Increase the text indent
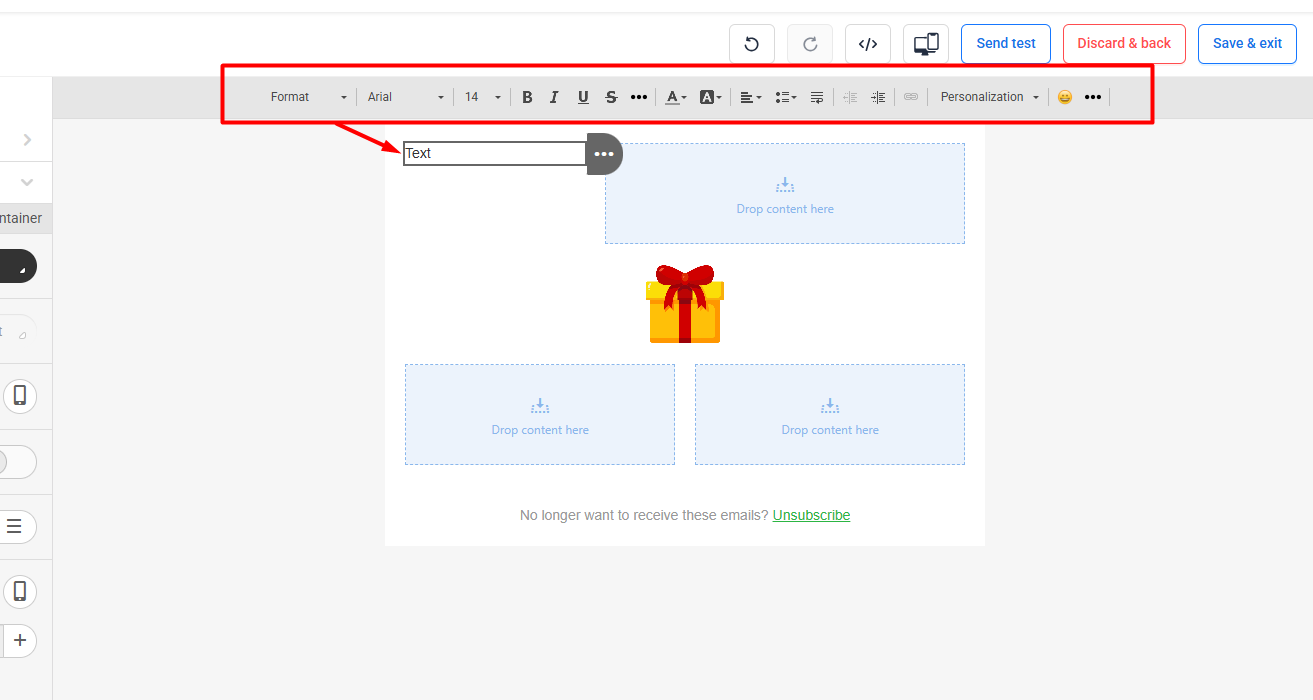Viewport: 1313px width, 700px height. (878, 97)
